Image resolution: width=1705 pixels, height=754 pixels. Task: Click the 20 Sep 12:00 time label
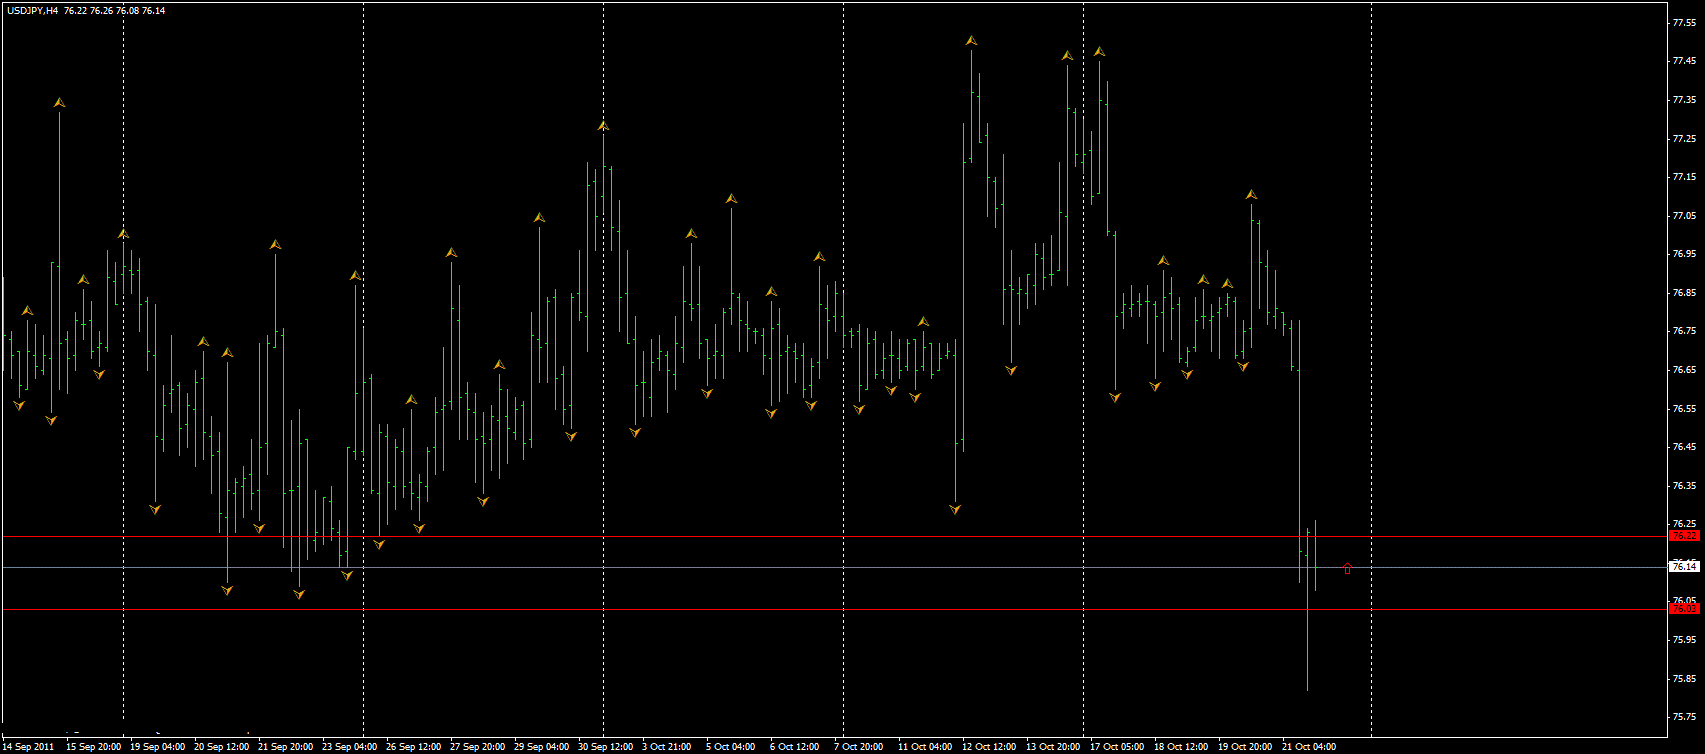click(222, 747)
